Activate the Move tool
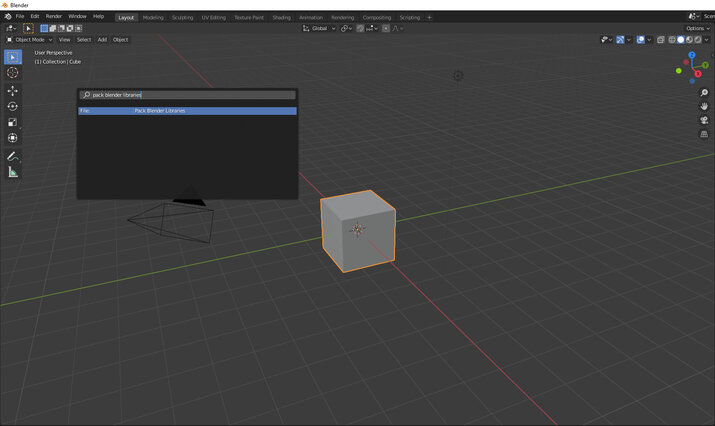715x426 pixels. 13,90
